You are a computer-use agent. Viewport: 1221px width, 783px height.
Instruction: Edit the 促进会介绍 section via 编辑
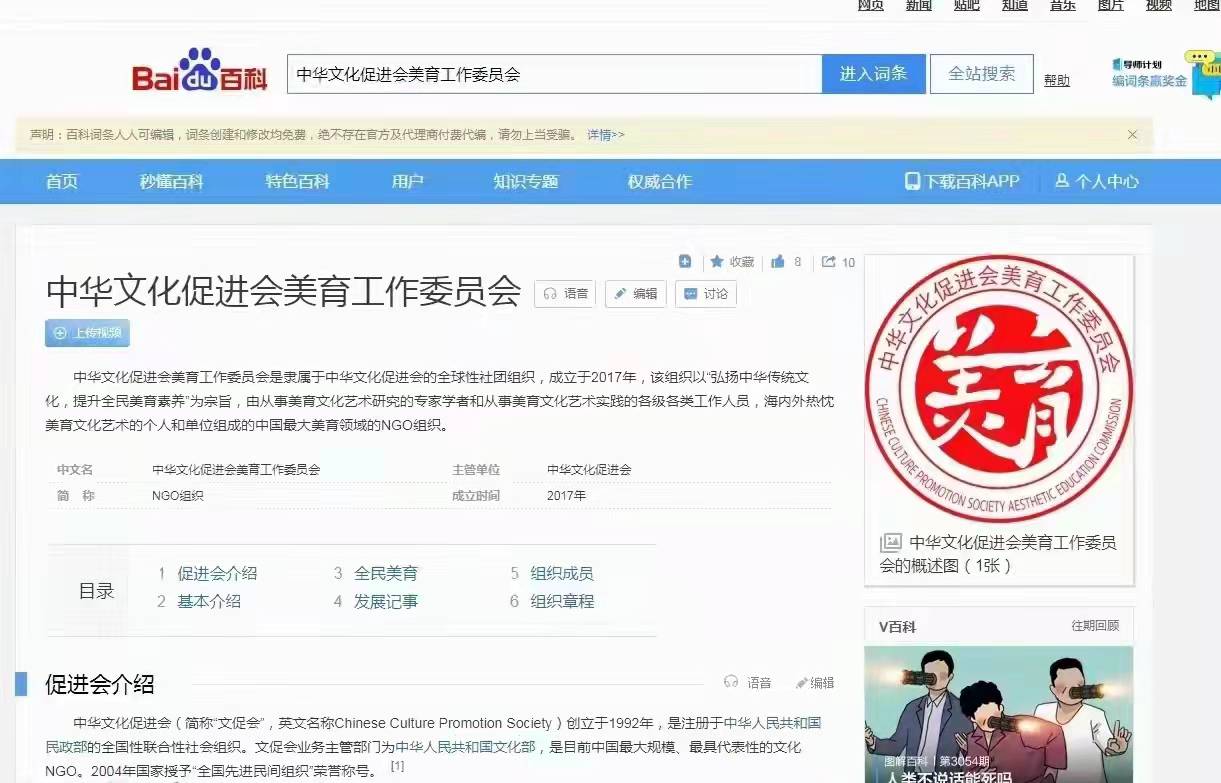[815, 683]
